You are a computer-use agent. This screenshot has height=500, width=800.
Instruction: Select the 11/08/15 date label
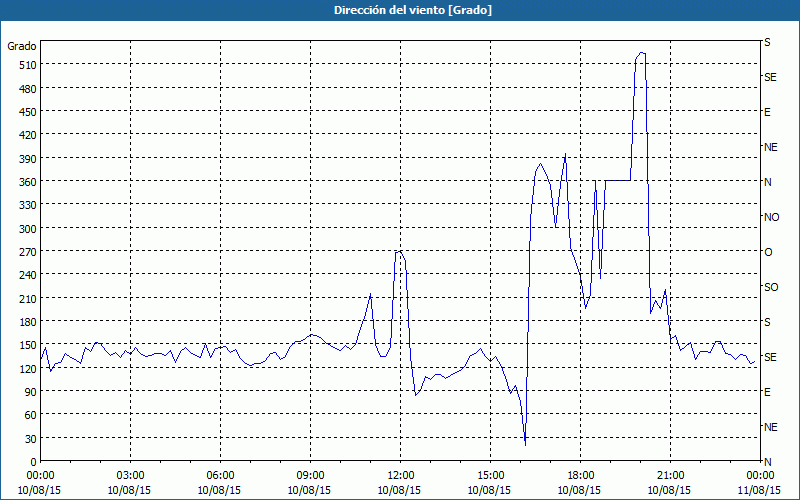pyautogui.click(x=760, y=490)
